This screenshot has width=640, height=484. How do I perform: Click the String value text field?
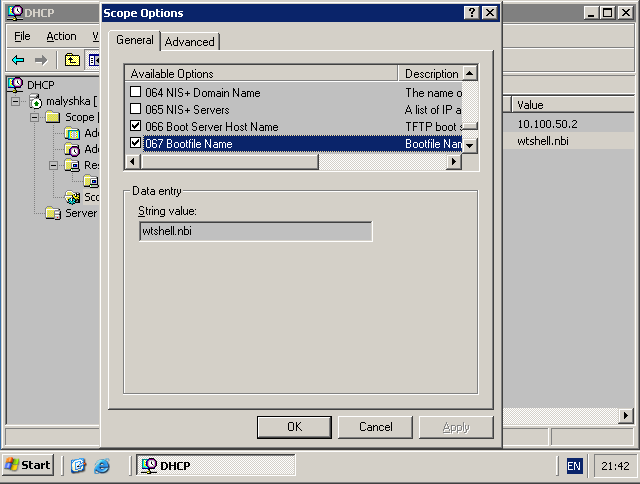(255, 232)
